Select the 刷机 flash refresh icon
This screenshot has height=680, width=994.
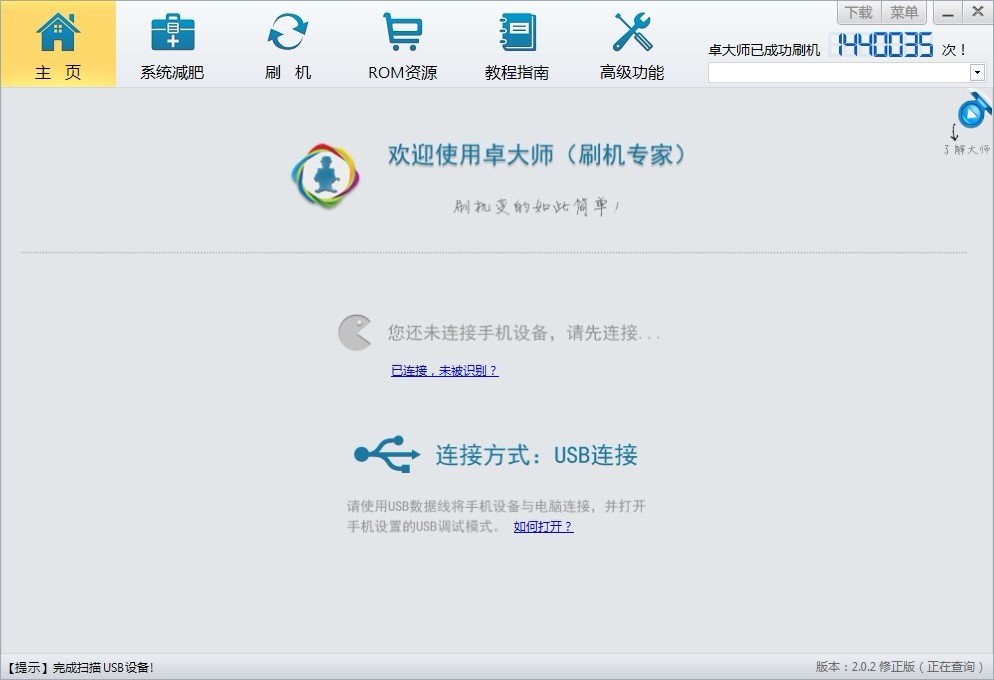pos(288,32)
